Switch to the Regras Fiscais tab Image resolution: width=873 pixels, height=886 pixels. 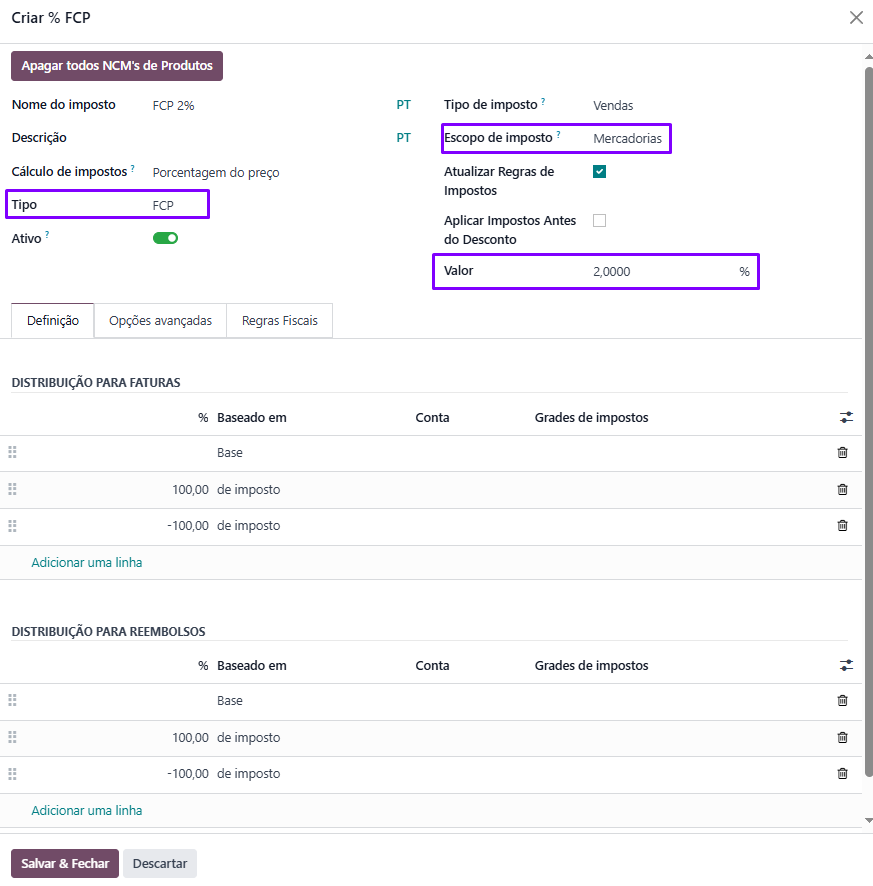280,321
